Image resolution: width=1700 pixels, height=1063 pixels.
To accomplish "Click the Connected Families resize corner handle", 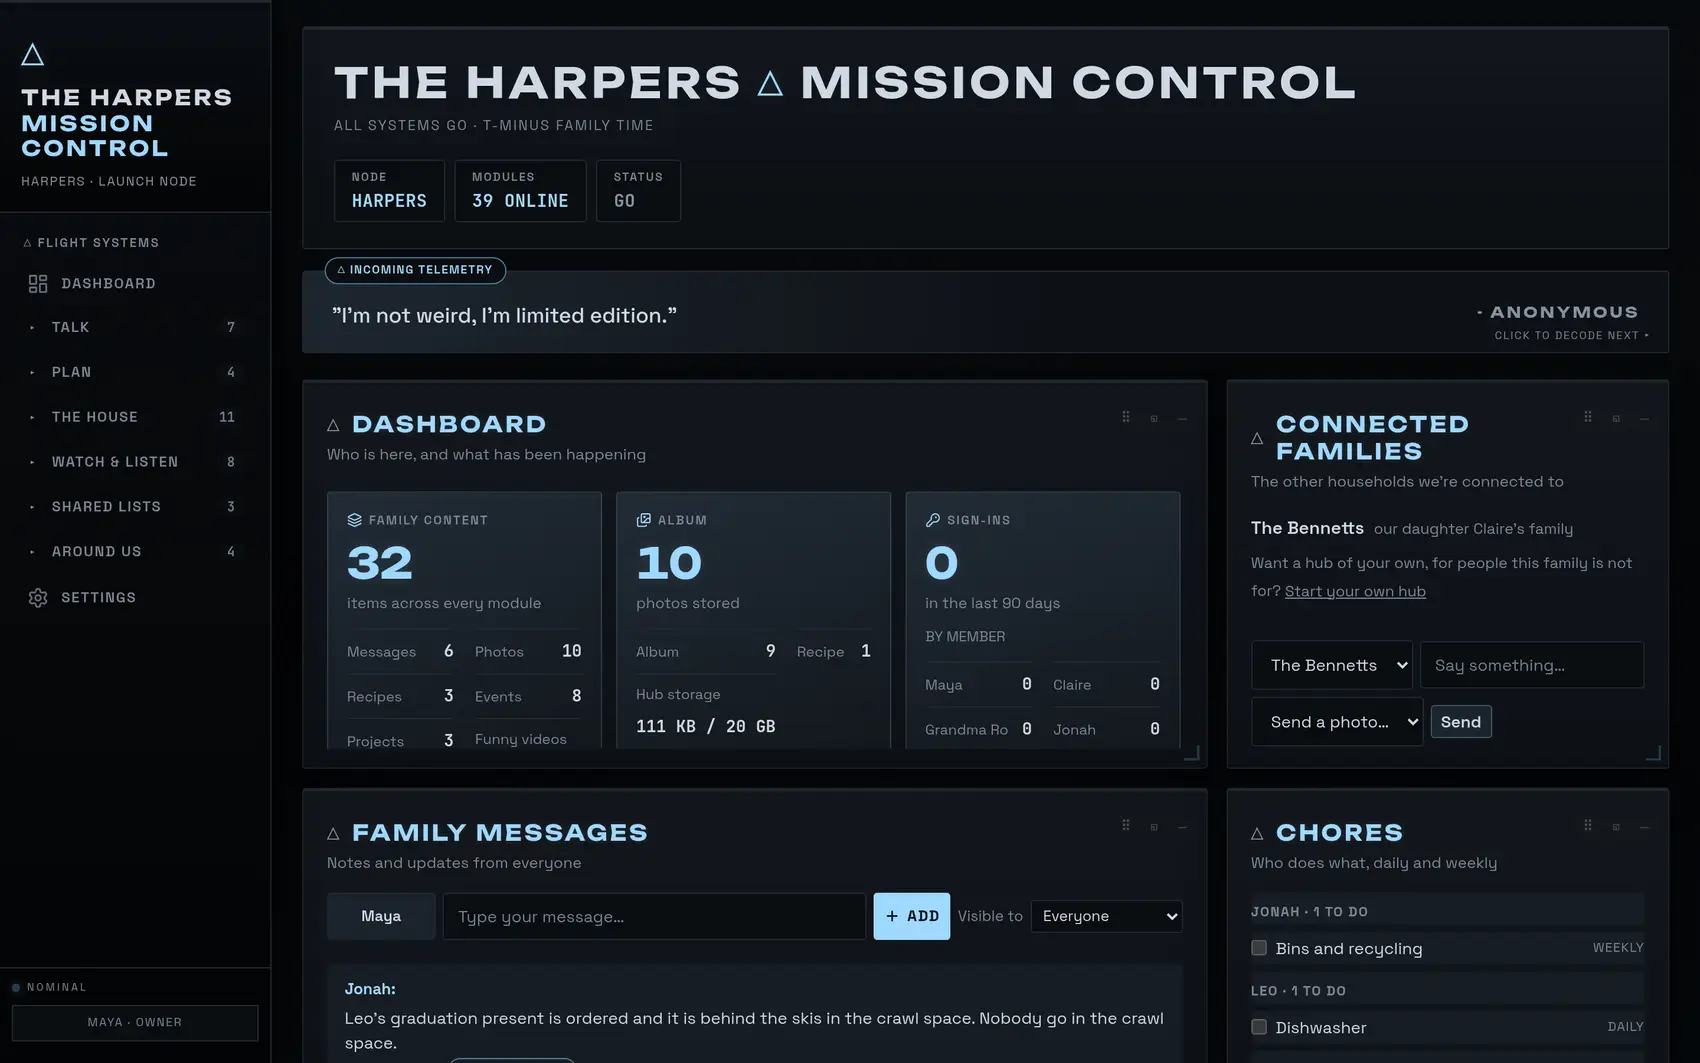I will pos(1654,753).
